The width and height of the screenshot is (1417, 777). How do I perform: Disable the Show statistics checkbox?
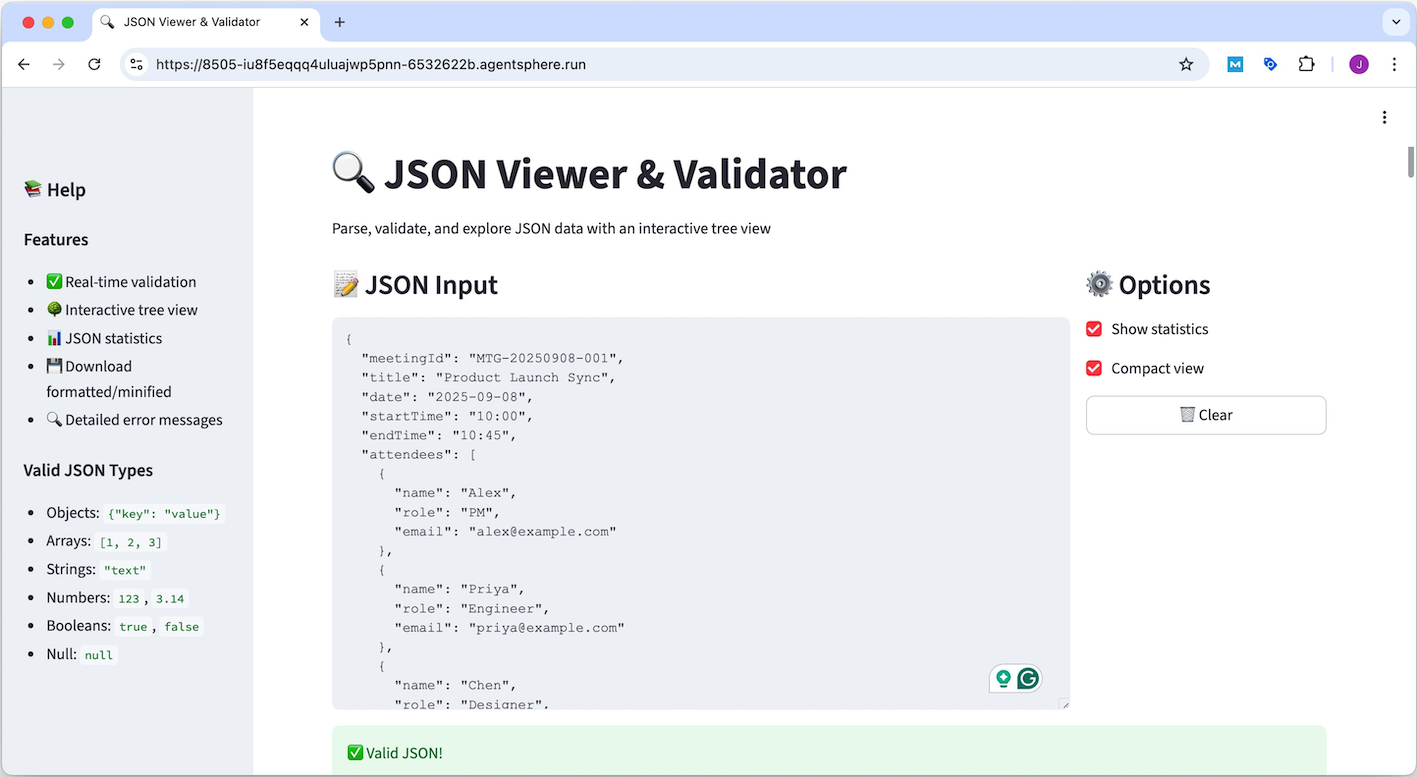[x=1093, y=328]
